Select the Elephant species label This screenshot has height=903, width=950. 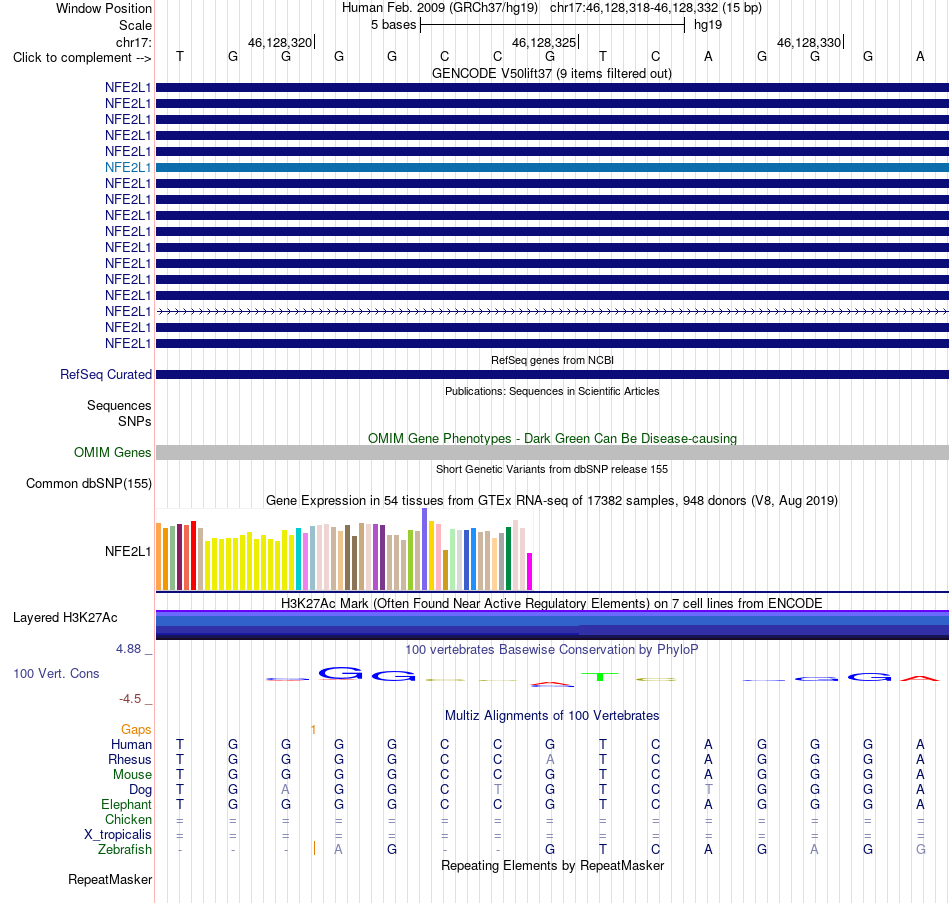(x=126, y=805)
